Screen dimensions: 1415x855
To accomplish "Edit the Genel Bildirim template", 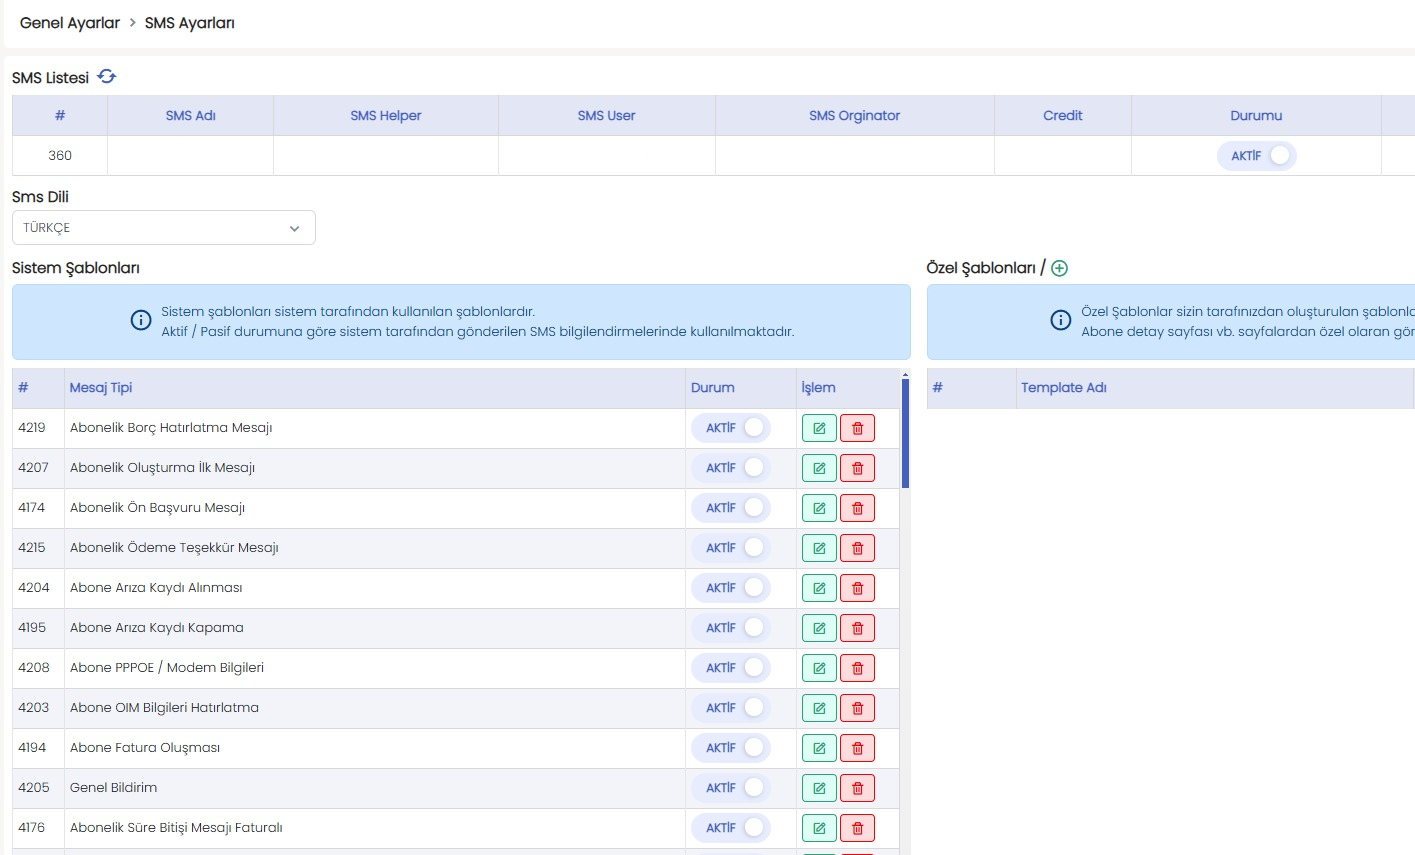I will click(x=819, y=788).
